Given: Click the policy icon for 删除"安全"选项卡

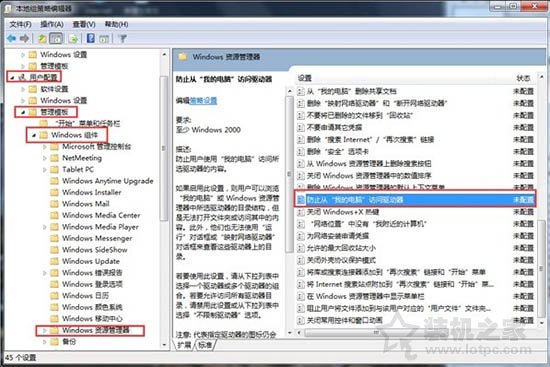Looking at the screenshot, I should click(301, 152).
